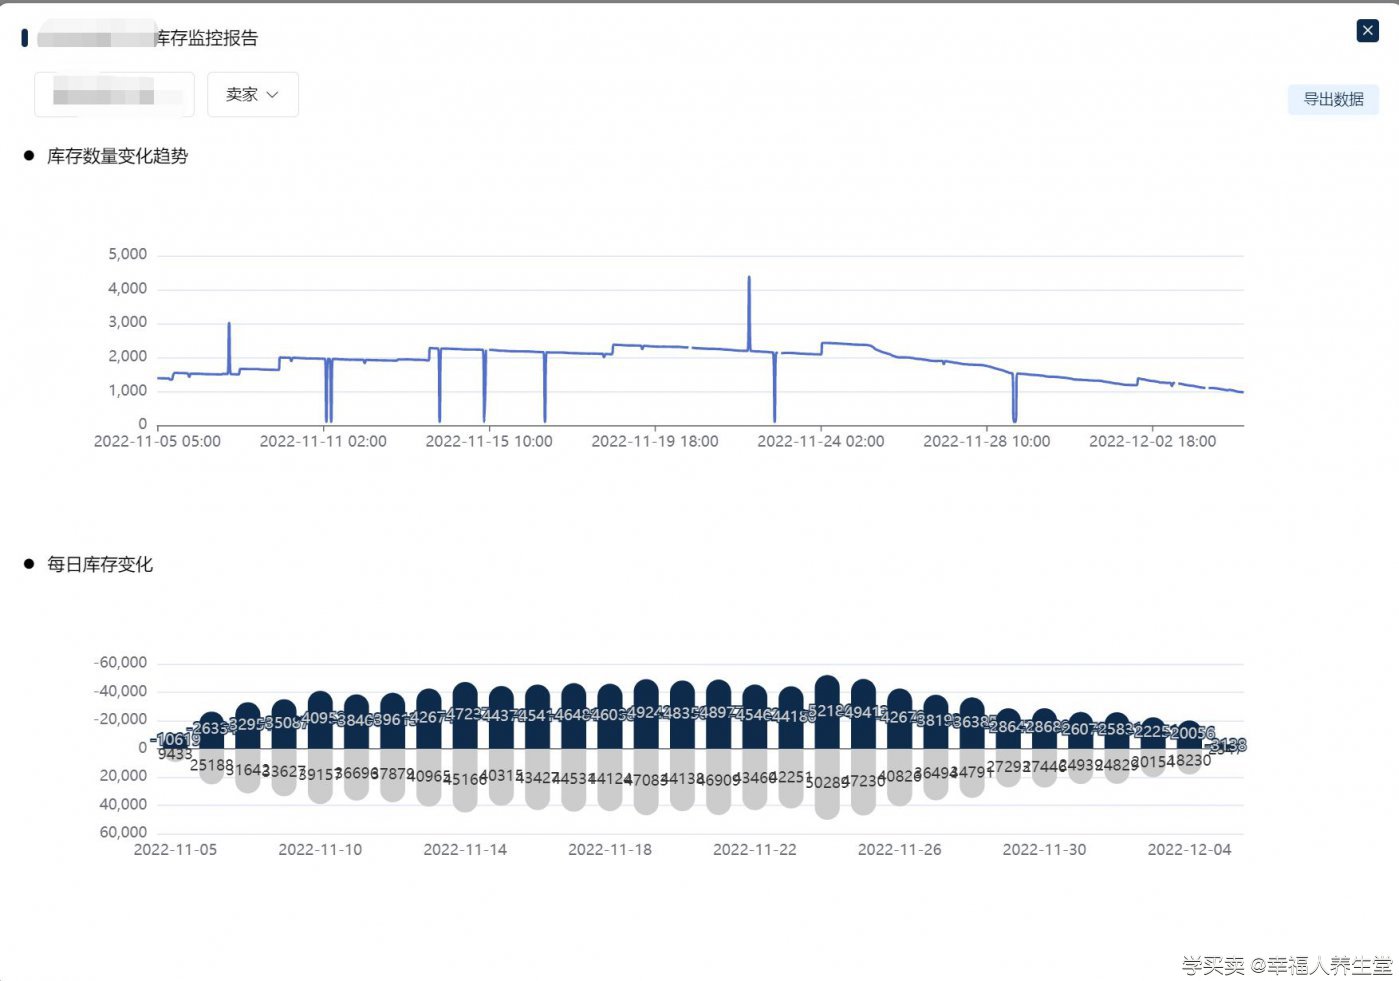Screen dimensions: 1399x981
Task: Click the 2022-11-26 bar chart date label
Action: point(900,850)
